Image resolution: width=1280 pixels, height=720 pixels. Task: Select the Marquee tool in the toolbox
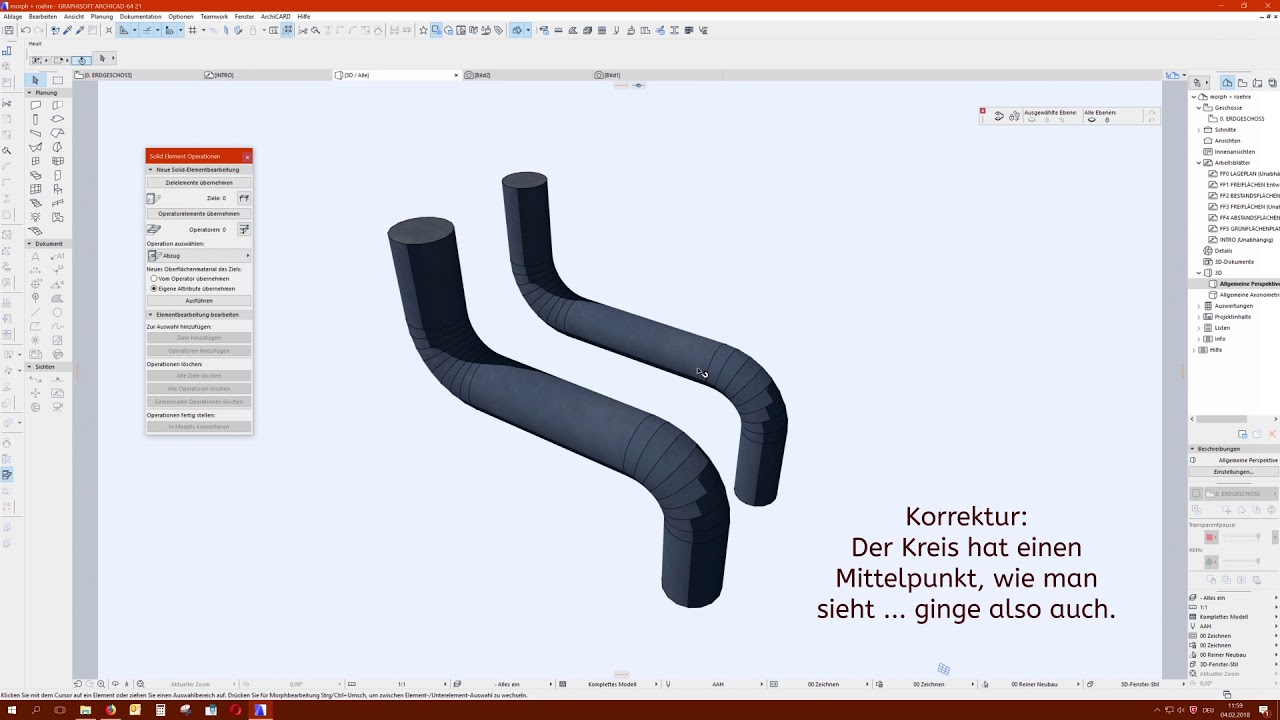(57, 80)
